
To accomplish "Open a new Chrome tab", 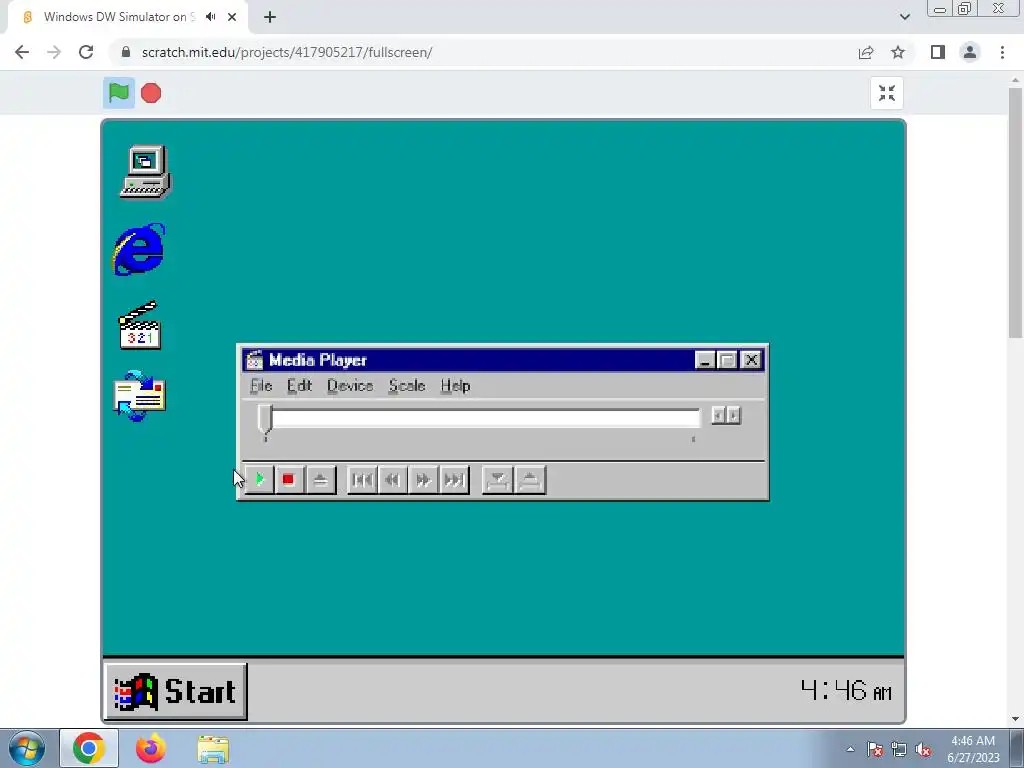I will [x=270, y=17].
